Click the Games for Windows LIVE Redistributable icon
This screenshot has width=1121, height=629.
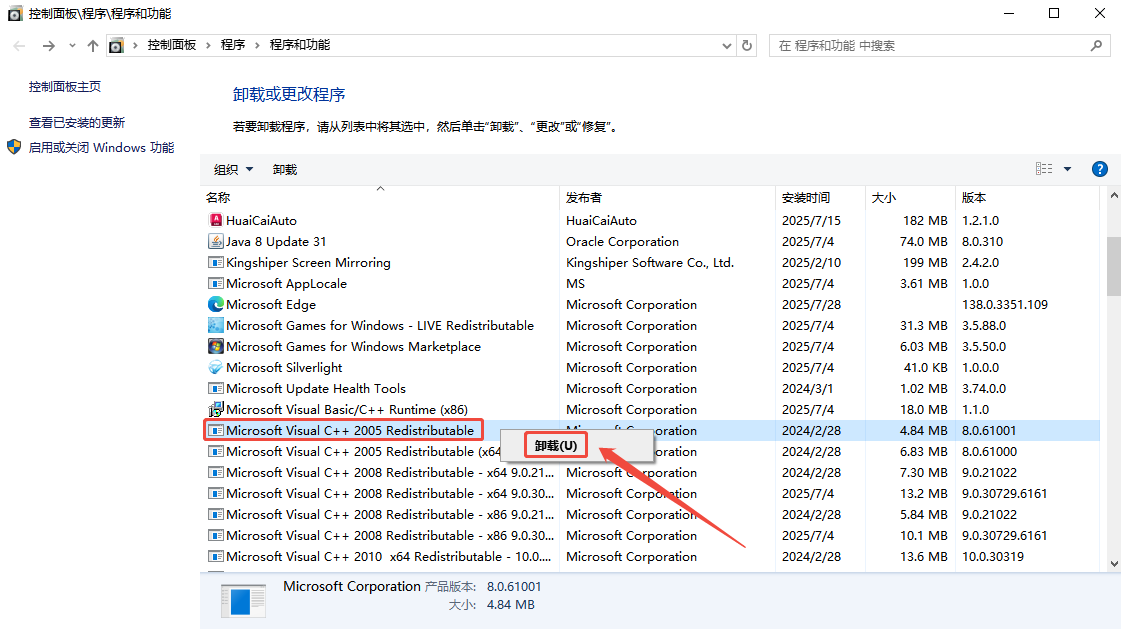pyautogui.click(x=215, y=325)
